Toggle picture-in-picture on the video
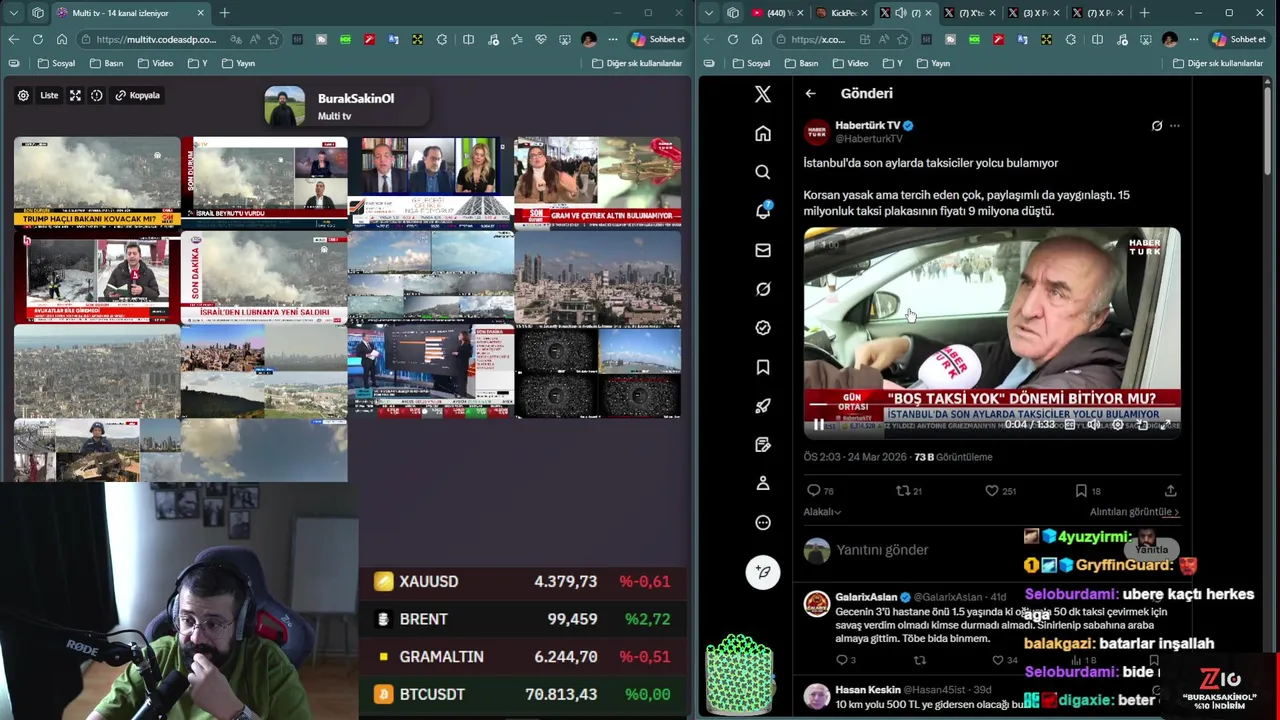Viewport: 1280px width, 720px height. pos(1142,425)
